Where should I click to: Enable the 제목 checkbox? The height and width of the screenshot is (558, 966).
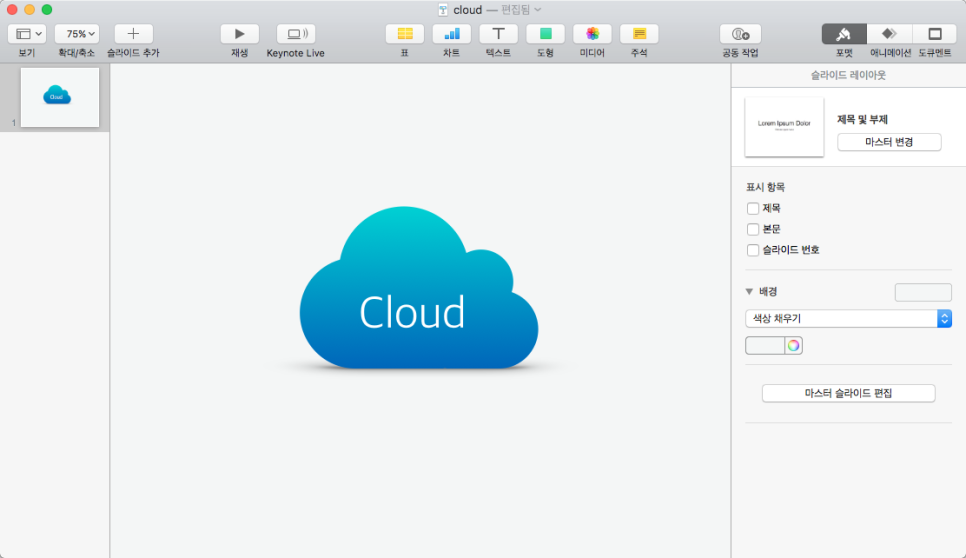point(753,208)
